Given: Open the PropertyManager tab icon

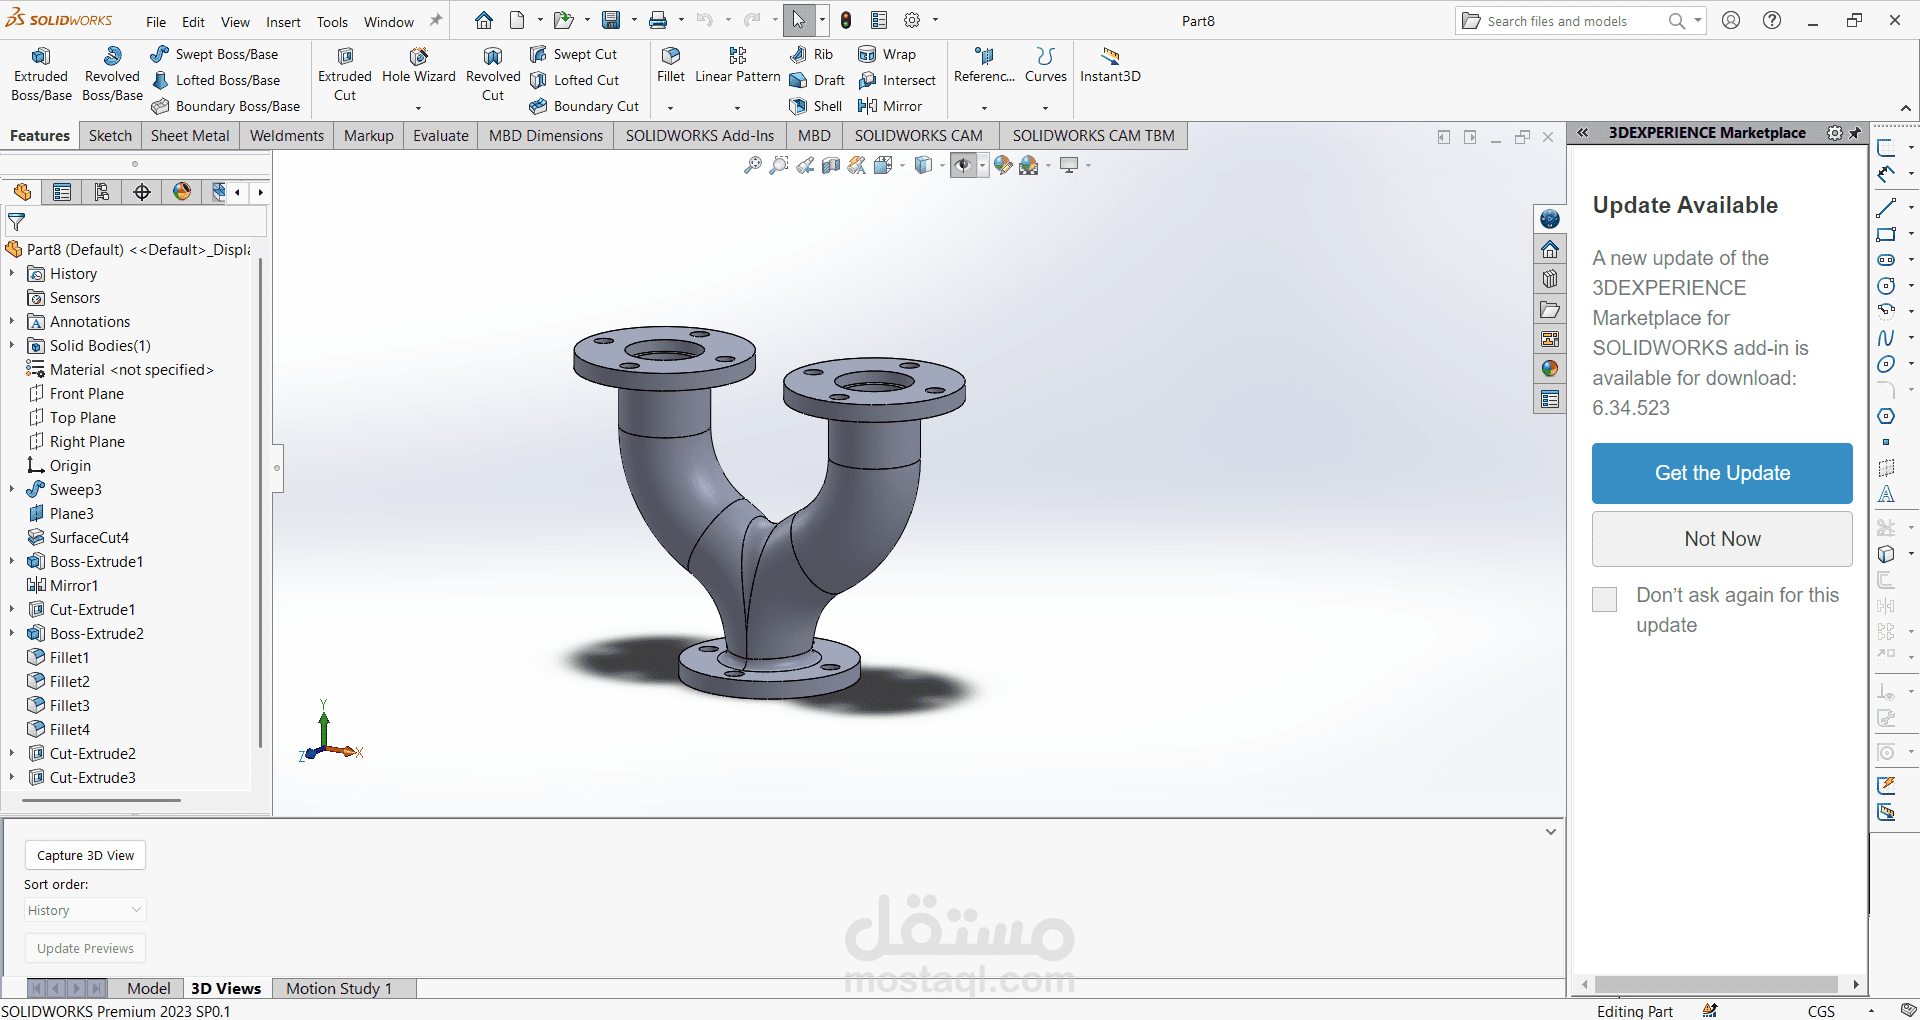Looking at the screenshot, I should [x=62, y=192].
